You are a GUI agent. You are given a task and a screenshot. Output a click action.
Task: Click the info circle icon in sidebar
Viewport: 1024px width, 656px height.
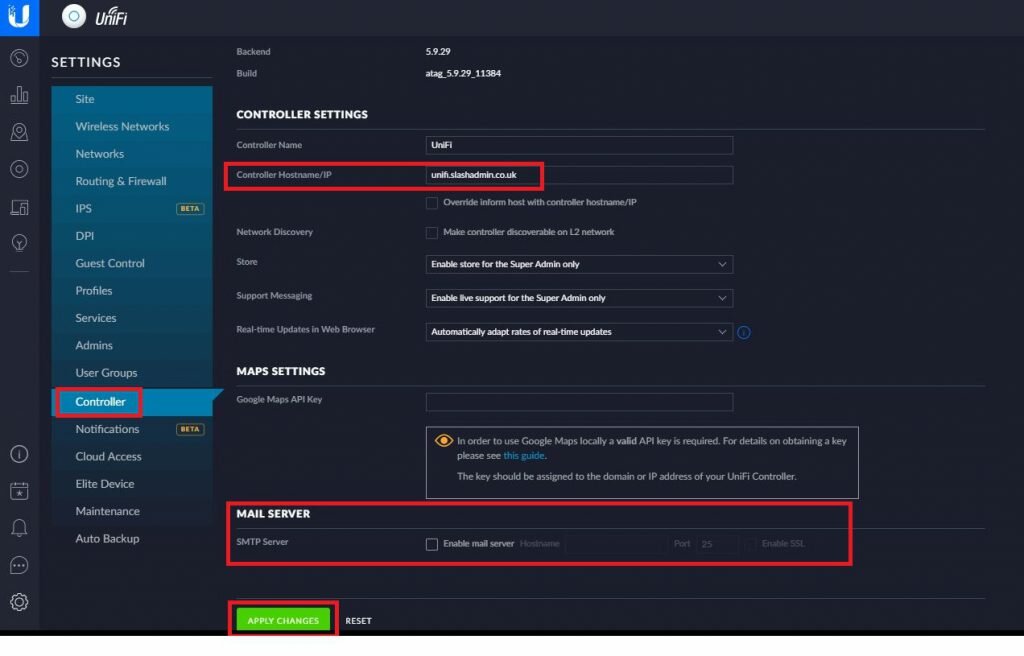click(x=19, y=454)
